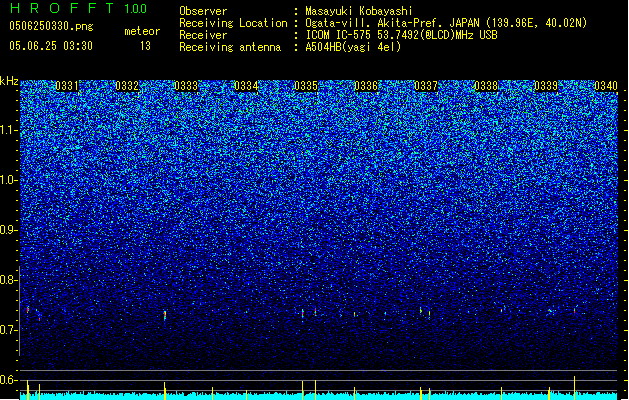Click the 0.6 kHz axis label

(8, 380)
